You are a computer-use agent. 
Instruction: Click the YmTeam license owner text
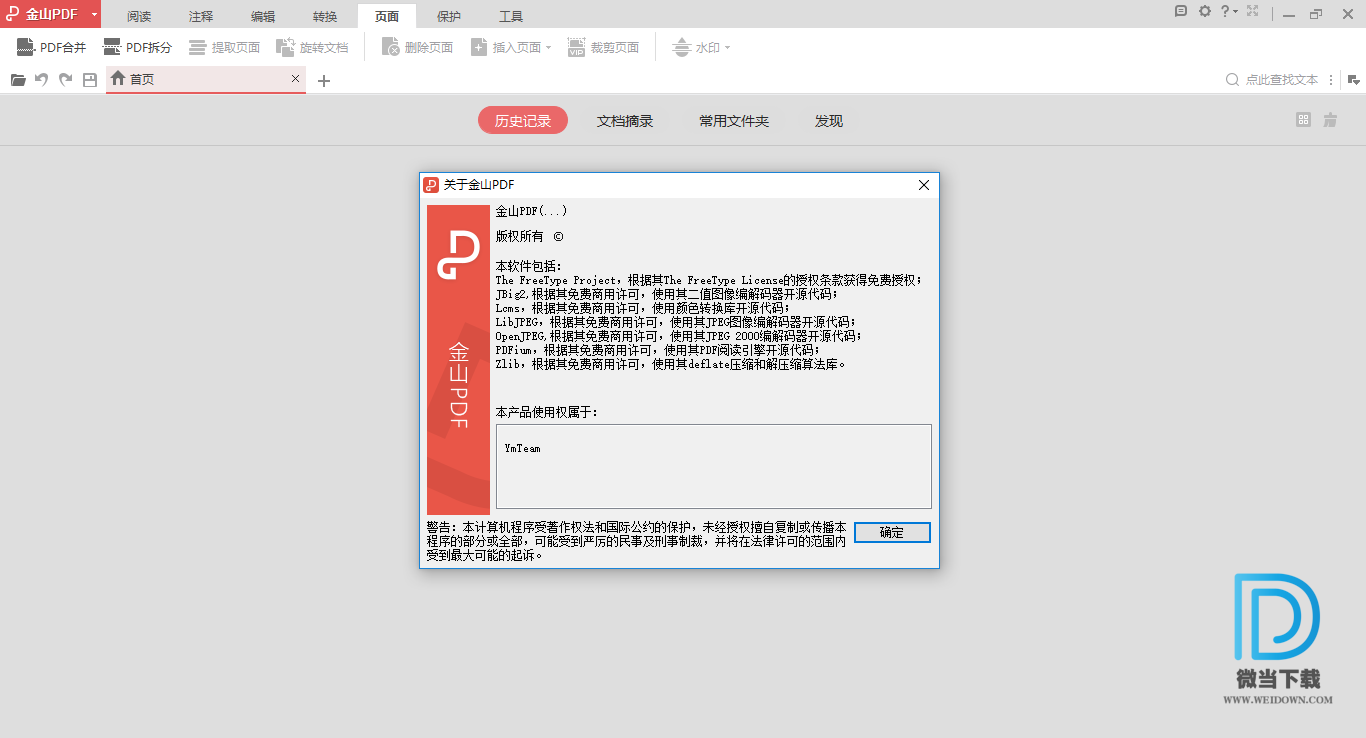tap(523, 449)
